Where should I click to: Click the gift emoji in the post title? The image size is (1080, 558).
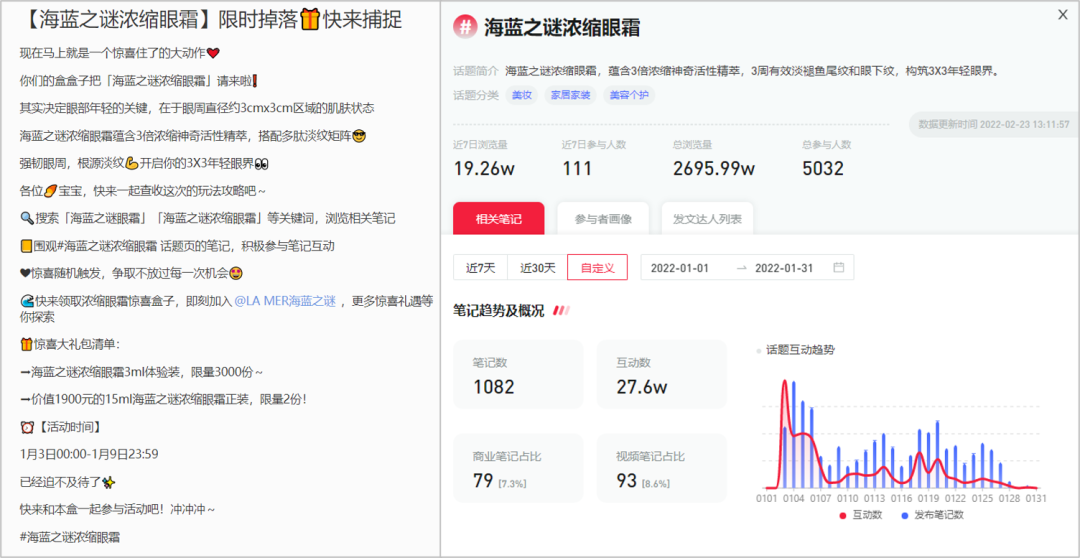click(x=309, y=20)
